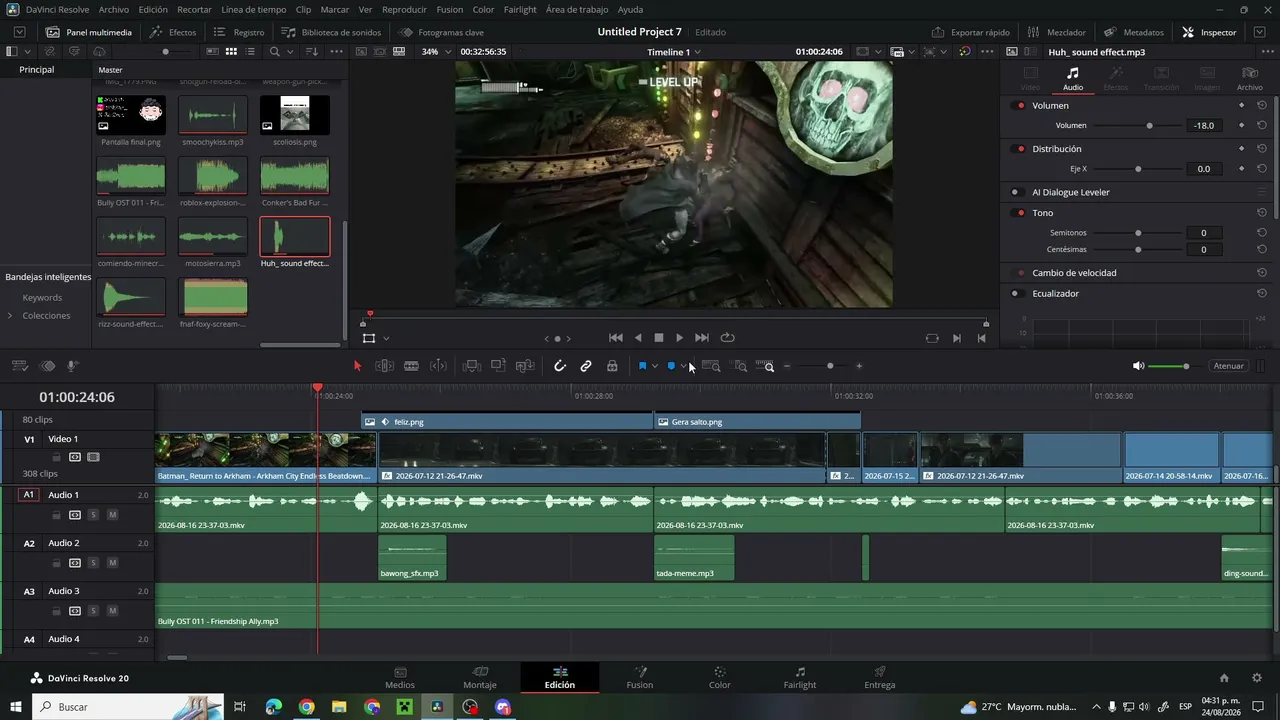This screenshot has width=1280, height=720.
Task: Click the replace clip icon
Action: pyautogui.click(x=524, y=366)
